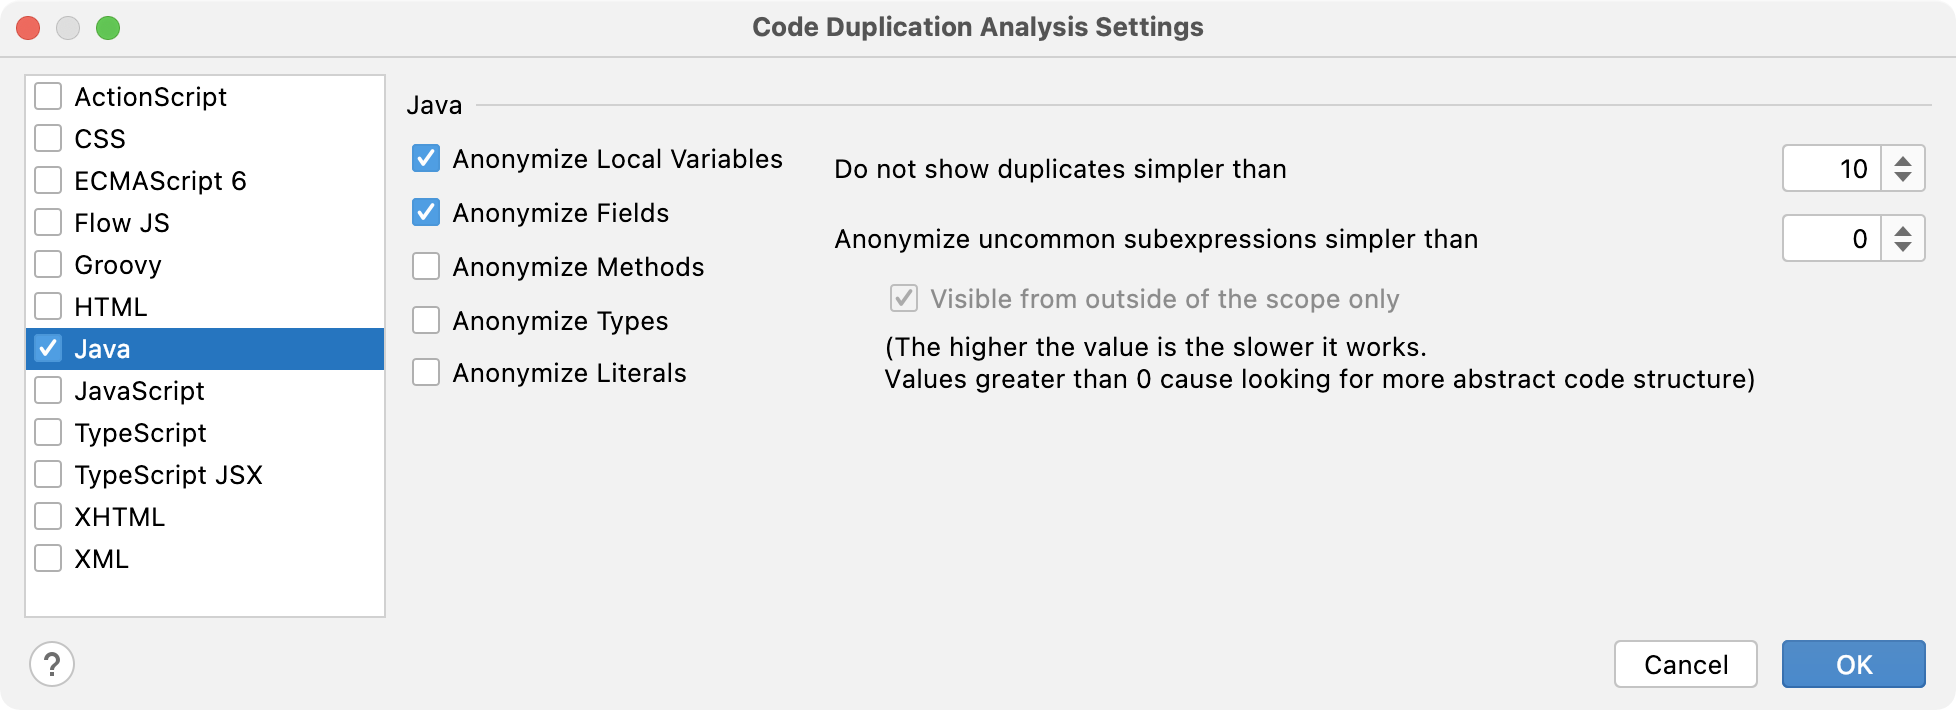The image size is (1956, 710).
Task: Open the help question mark button
Action: pos(52,664)
